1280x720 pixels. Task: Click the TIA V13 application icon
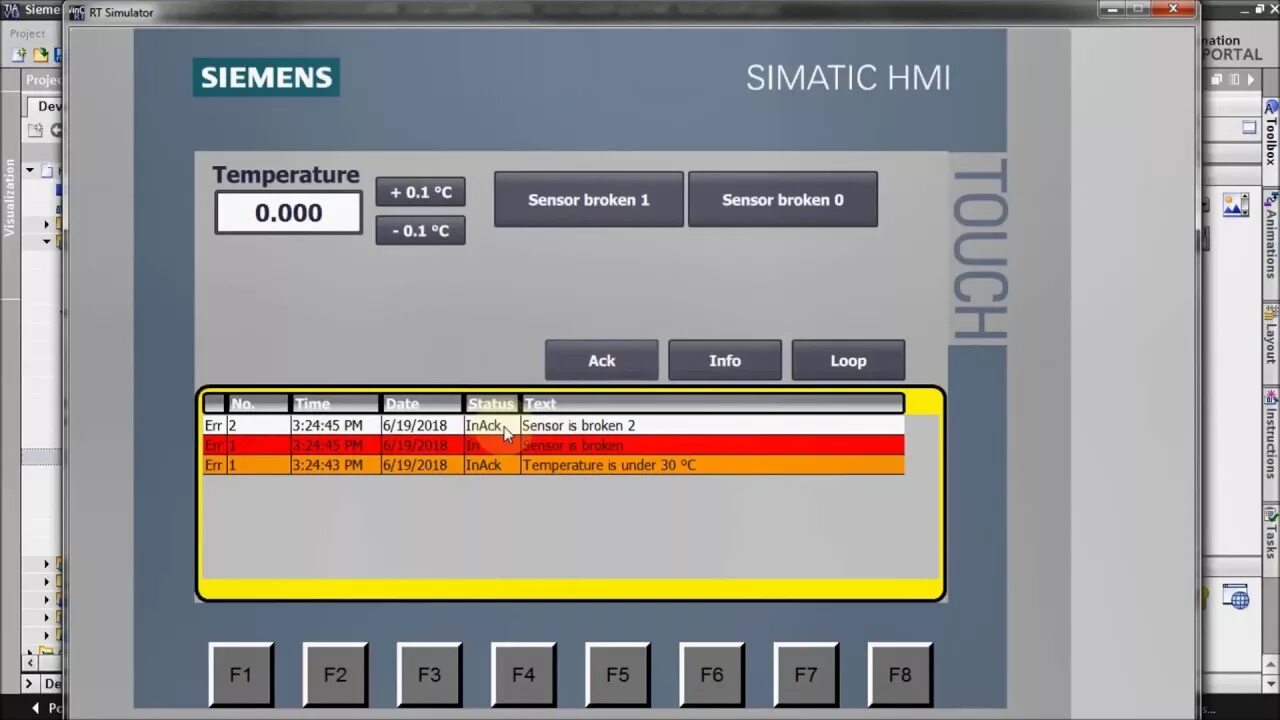[11, 10]
